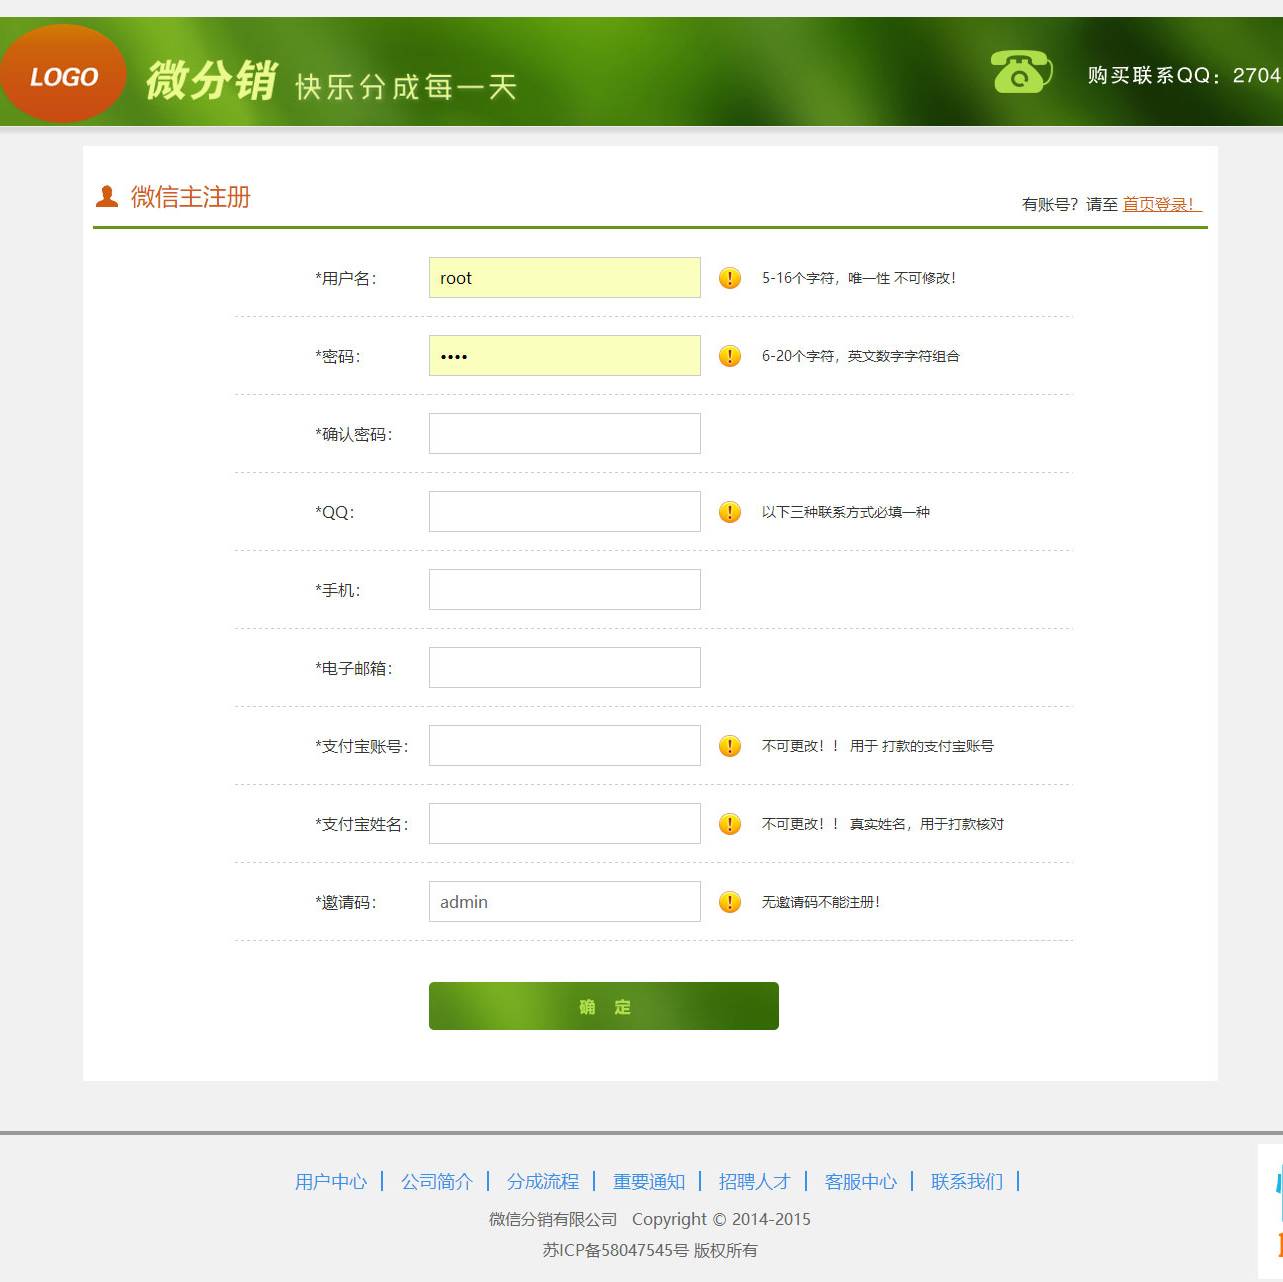Screen dimensions: 1283x1282
Task: Click the warning icon beside 支付宝姓名 field
Action: point(730,824)
